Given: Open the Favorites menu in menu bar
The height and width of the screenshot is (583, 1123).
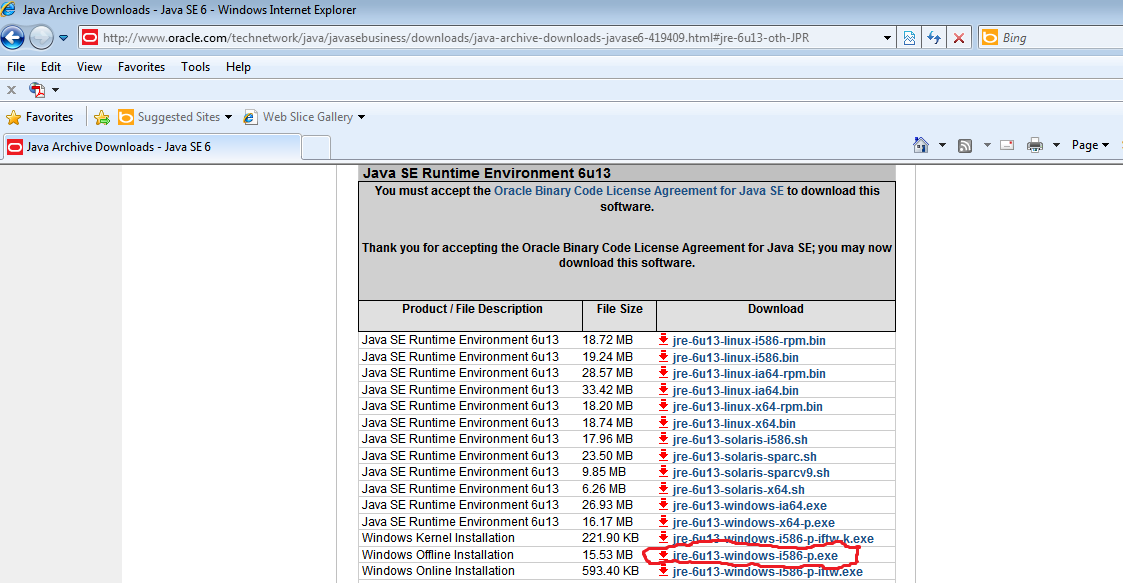Looking at the screenshot, I should point(141,67).
